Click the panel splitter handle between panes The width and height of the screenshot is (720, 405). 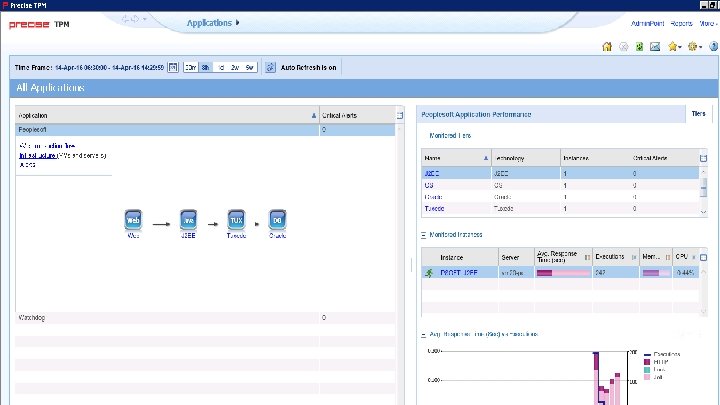411,265
